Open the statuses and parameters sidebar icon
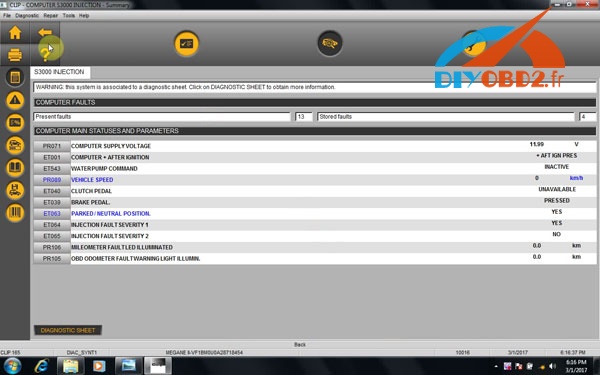Viewport: 600px width, 375px height. tap(15, 123)
